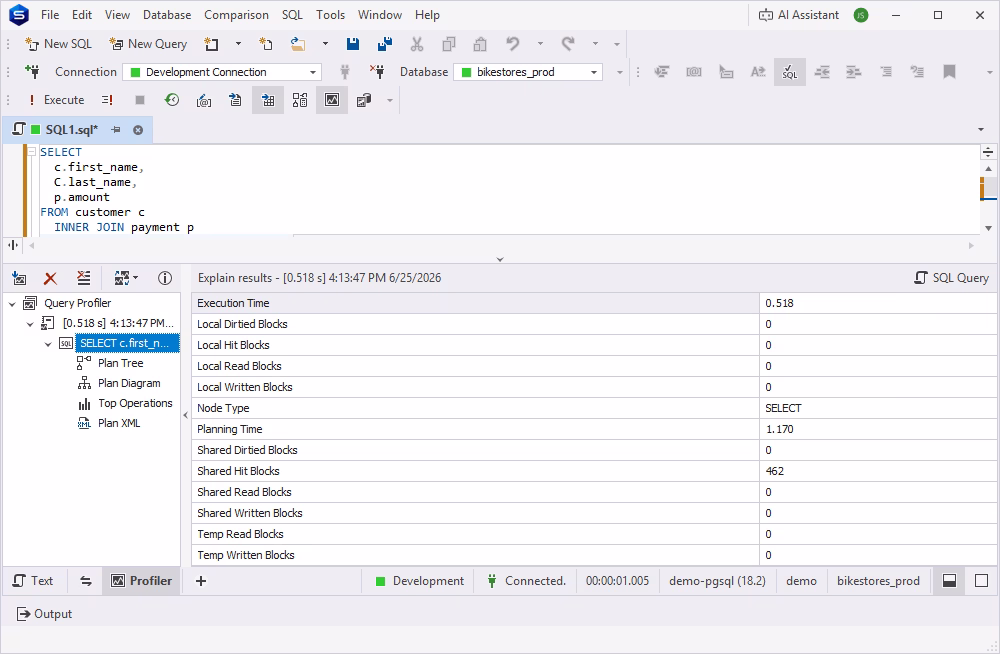The image size is (1000, 654).
Task: Pin the SQL1.sql* tab
Action: (x=116, y=130)
